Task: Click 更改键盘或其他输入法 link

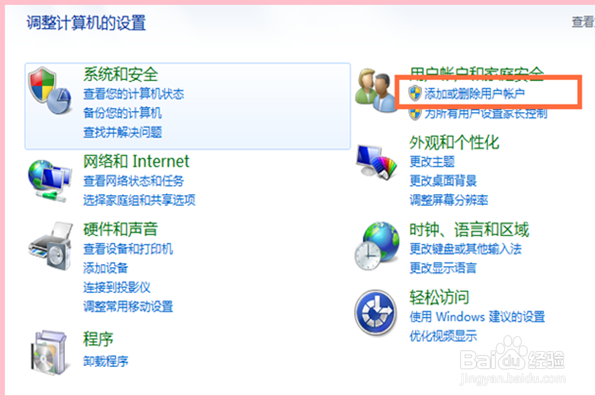Action: click(x=465, y=249)
